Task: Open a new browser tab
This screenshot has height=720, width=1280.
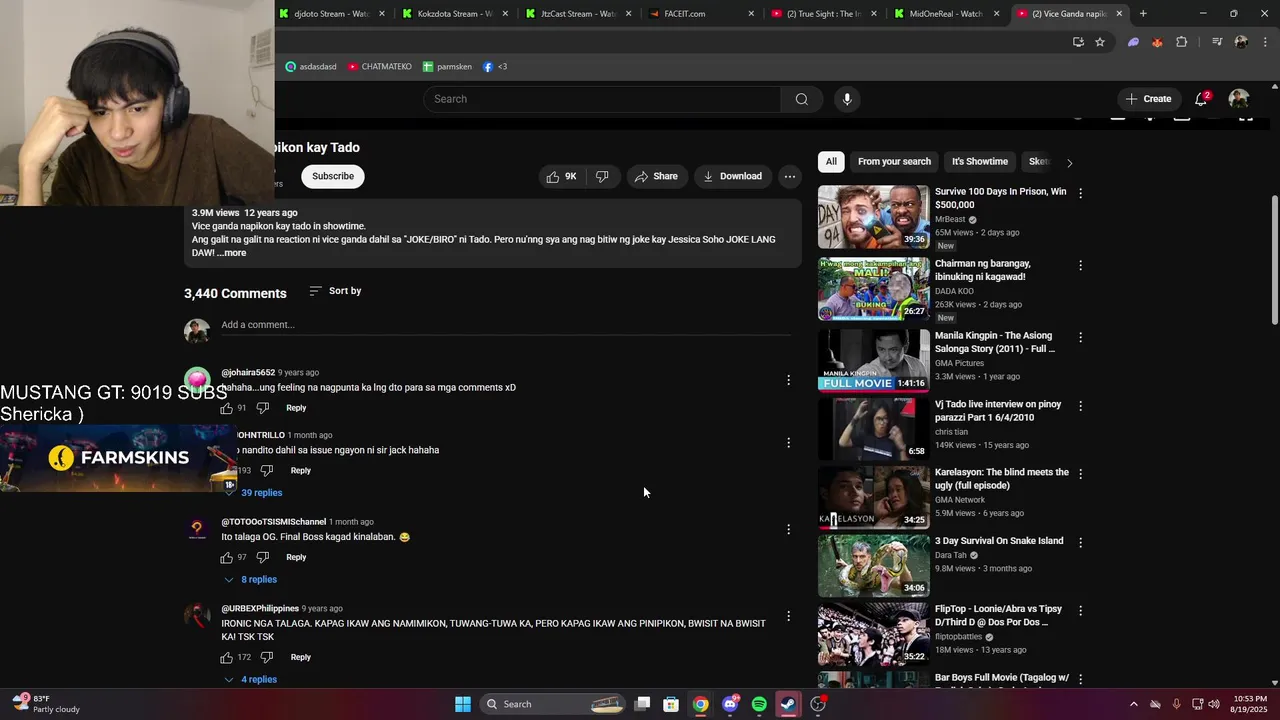Action: (1143, 13)
